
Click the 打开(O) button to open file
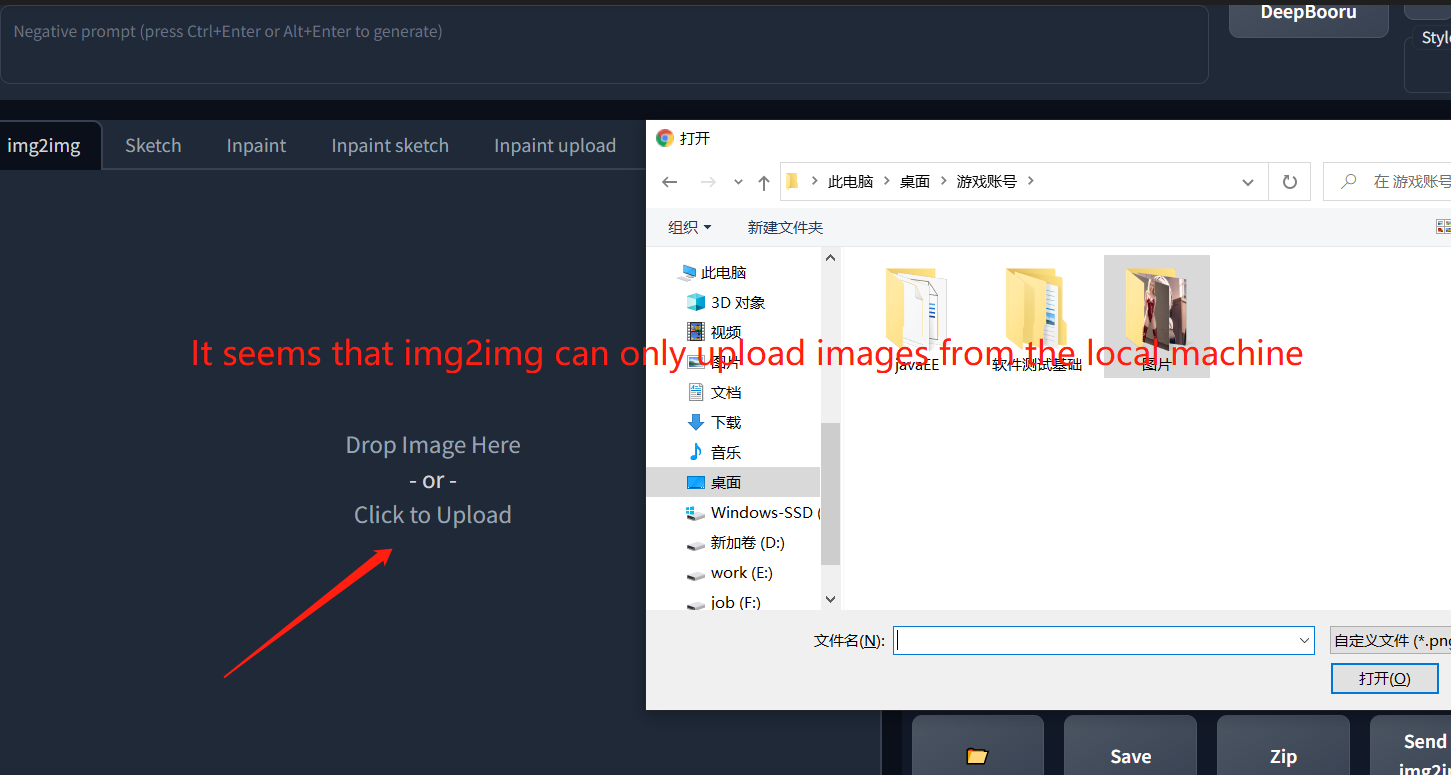pyautogui.click(x=1385, y=678)
